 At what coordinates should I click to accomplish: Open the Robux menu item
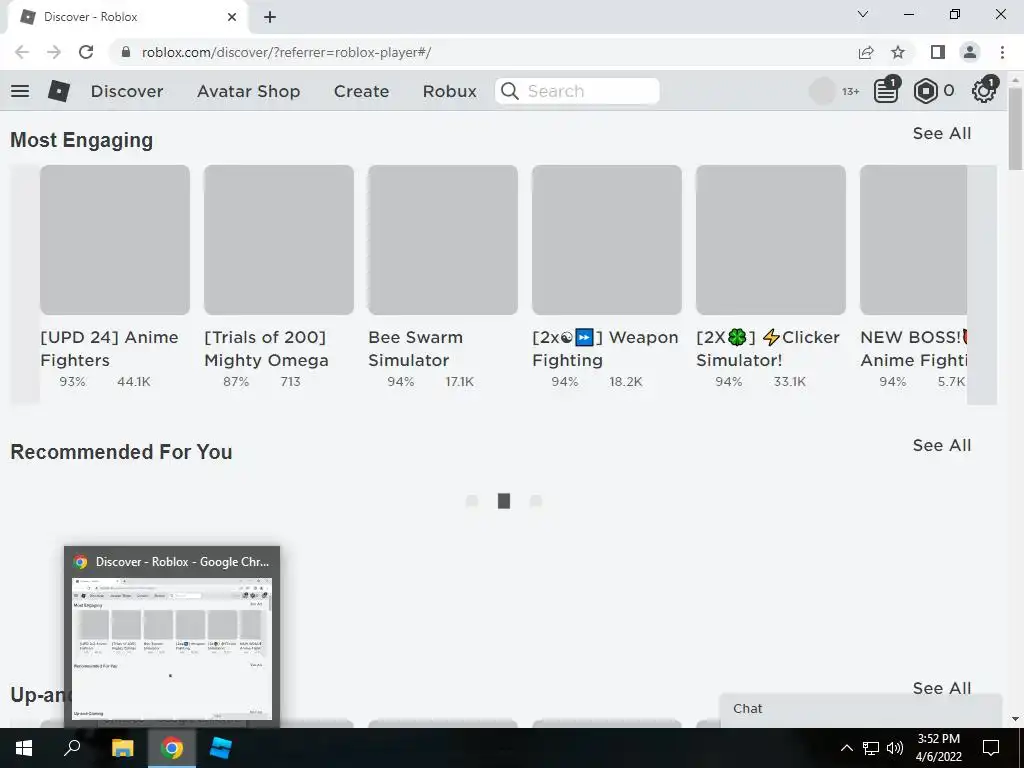point(449,91)
